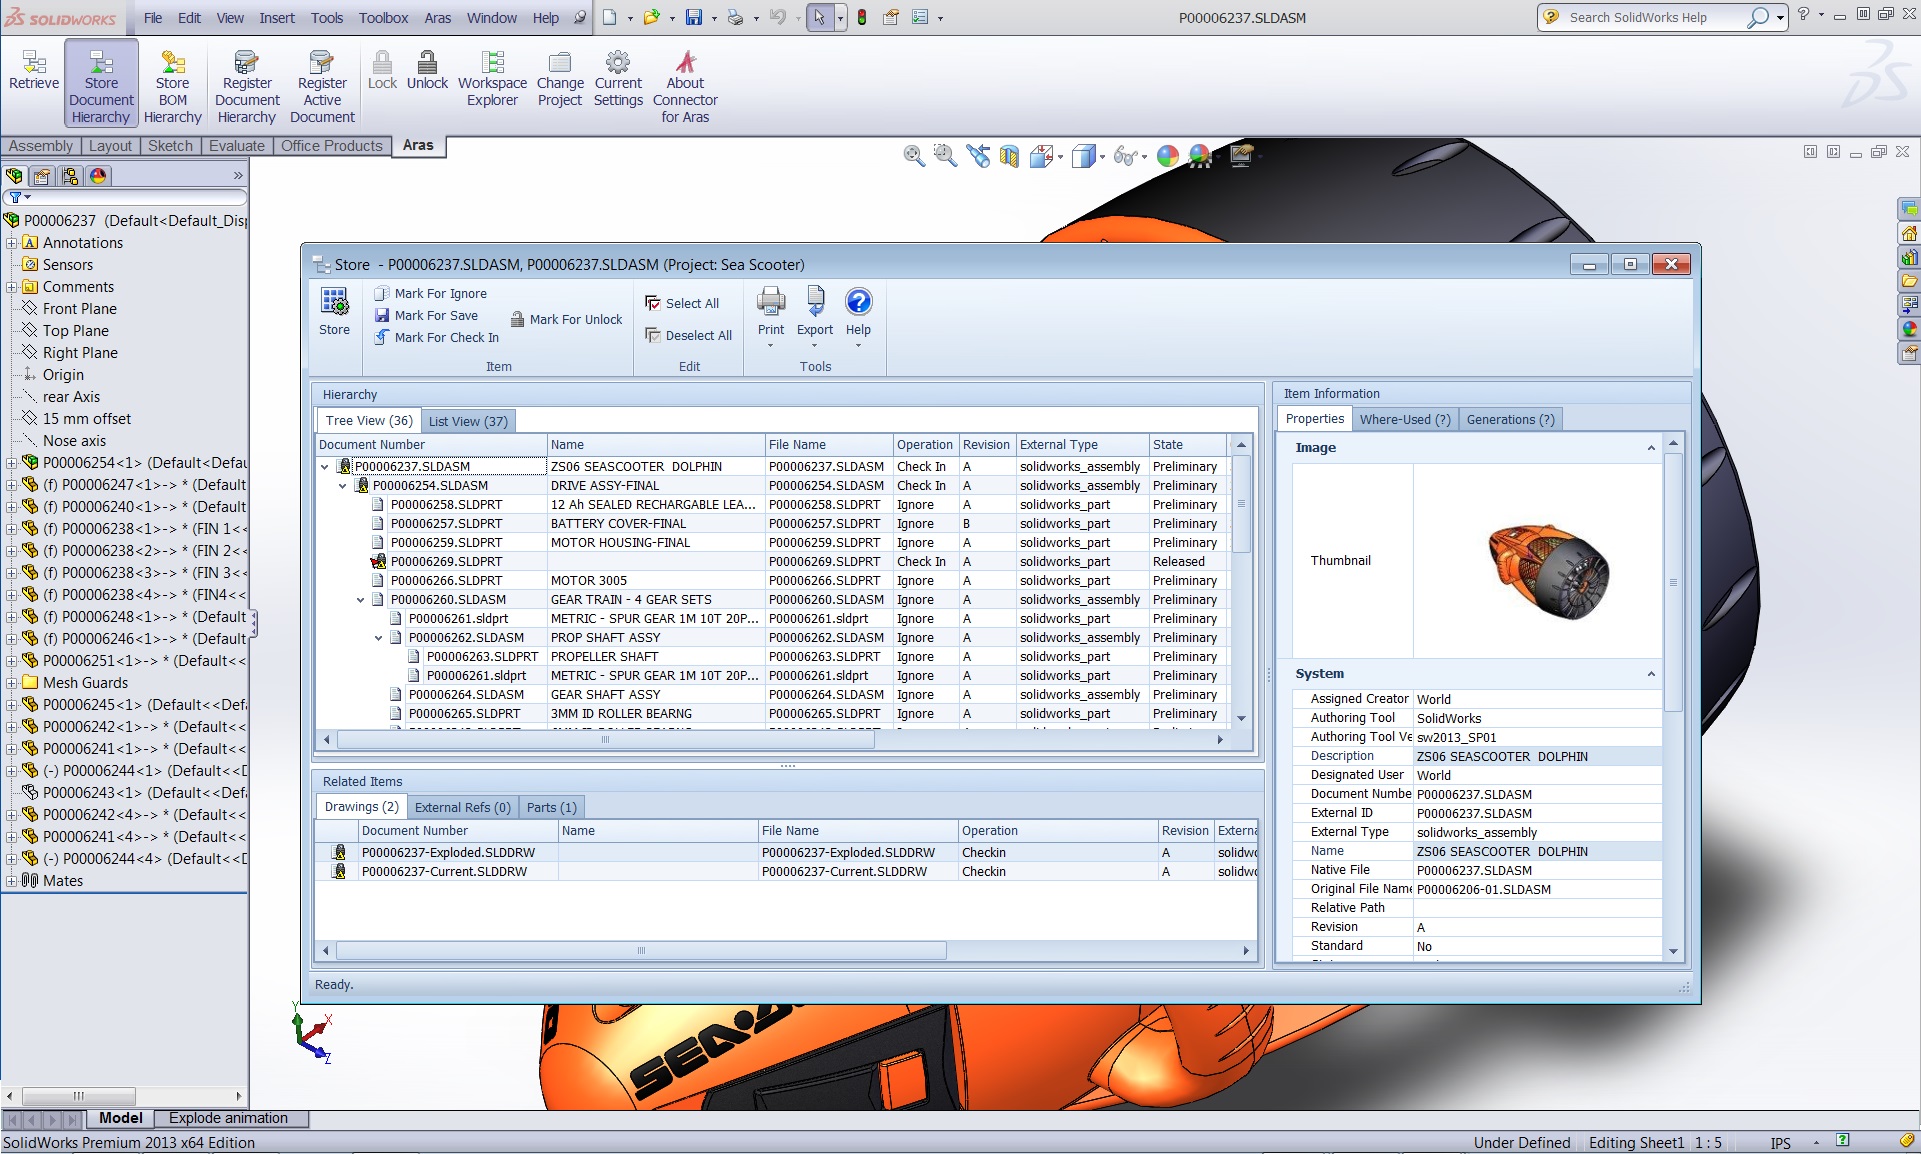Switch to Parts (1) tab
Viewport: 1921px width, 1154px height.
click(x=551, y=807)
